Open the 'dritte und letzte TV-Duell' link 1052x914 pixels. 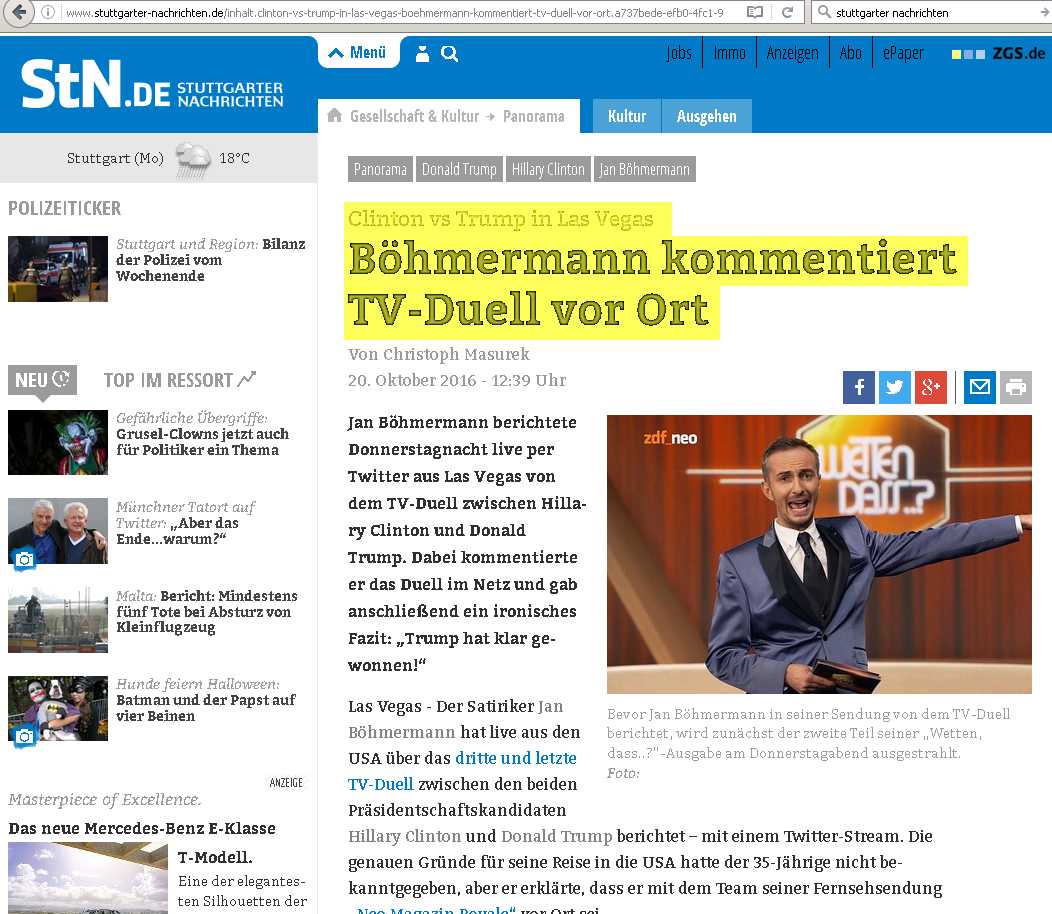[462, 771]
